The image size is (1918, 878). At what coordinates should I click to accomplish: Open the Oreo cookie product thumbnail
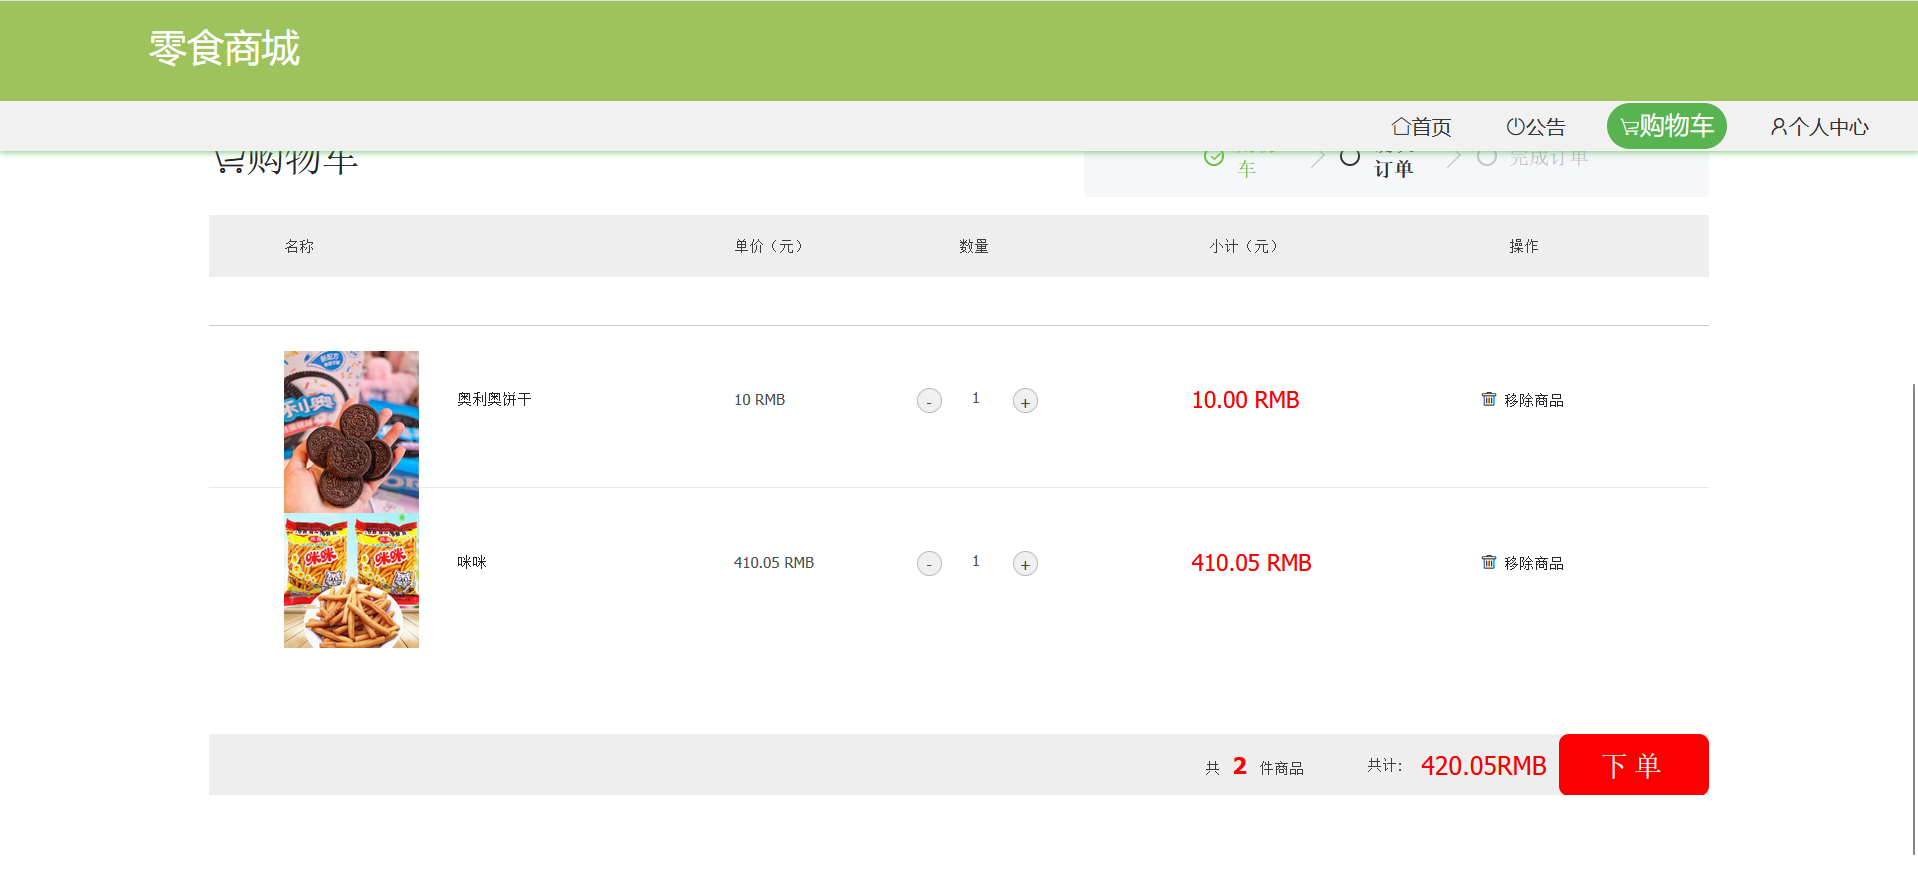pyautogui.click(x=351, y=431)
